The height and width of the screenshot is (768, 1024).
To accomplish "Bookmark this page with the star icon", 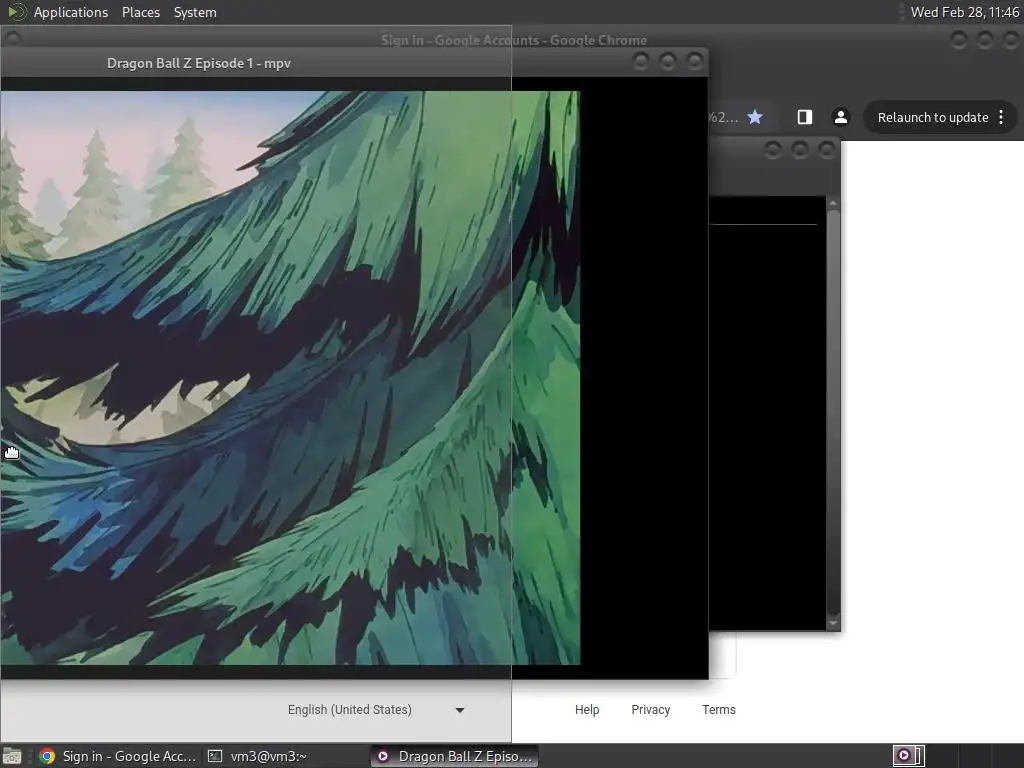I will point(755,117).
